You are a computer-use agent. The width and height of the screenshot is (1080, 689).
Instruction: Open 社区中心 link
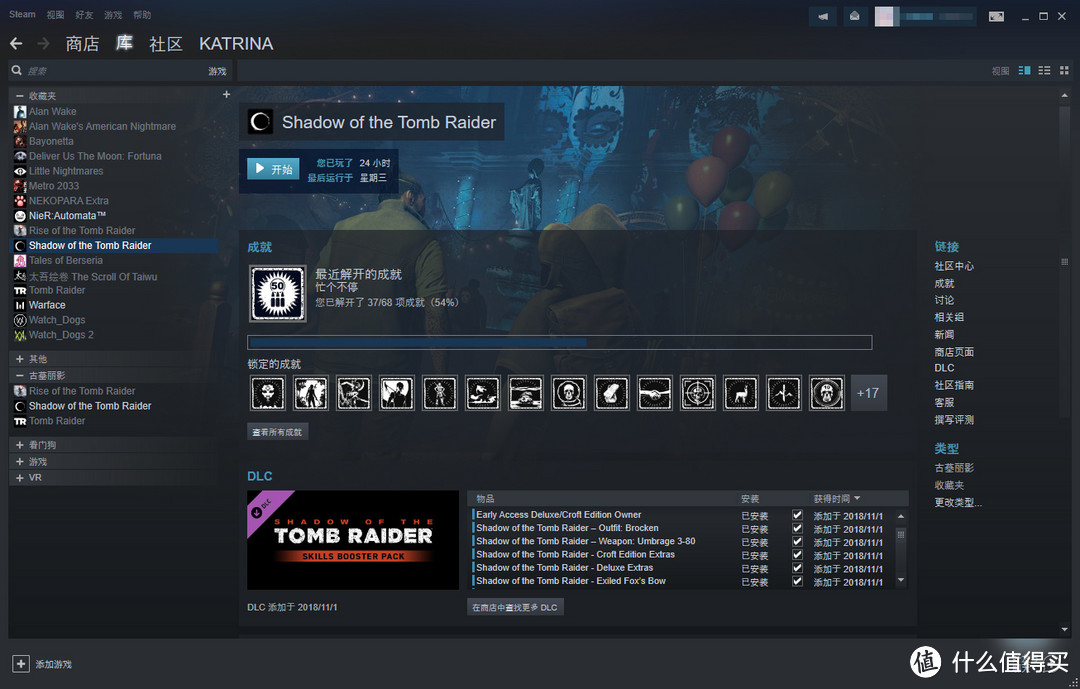[x=954, y=266]
